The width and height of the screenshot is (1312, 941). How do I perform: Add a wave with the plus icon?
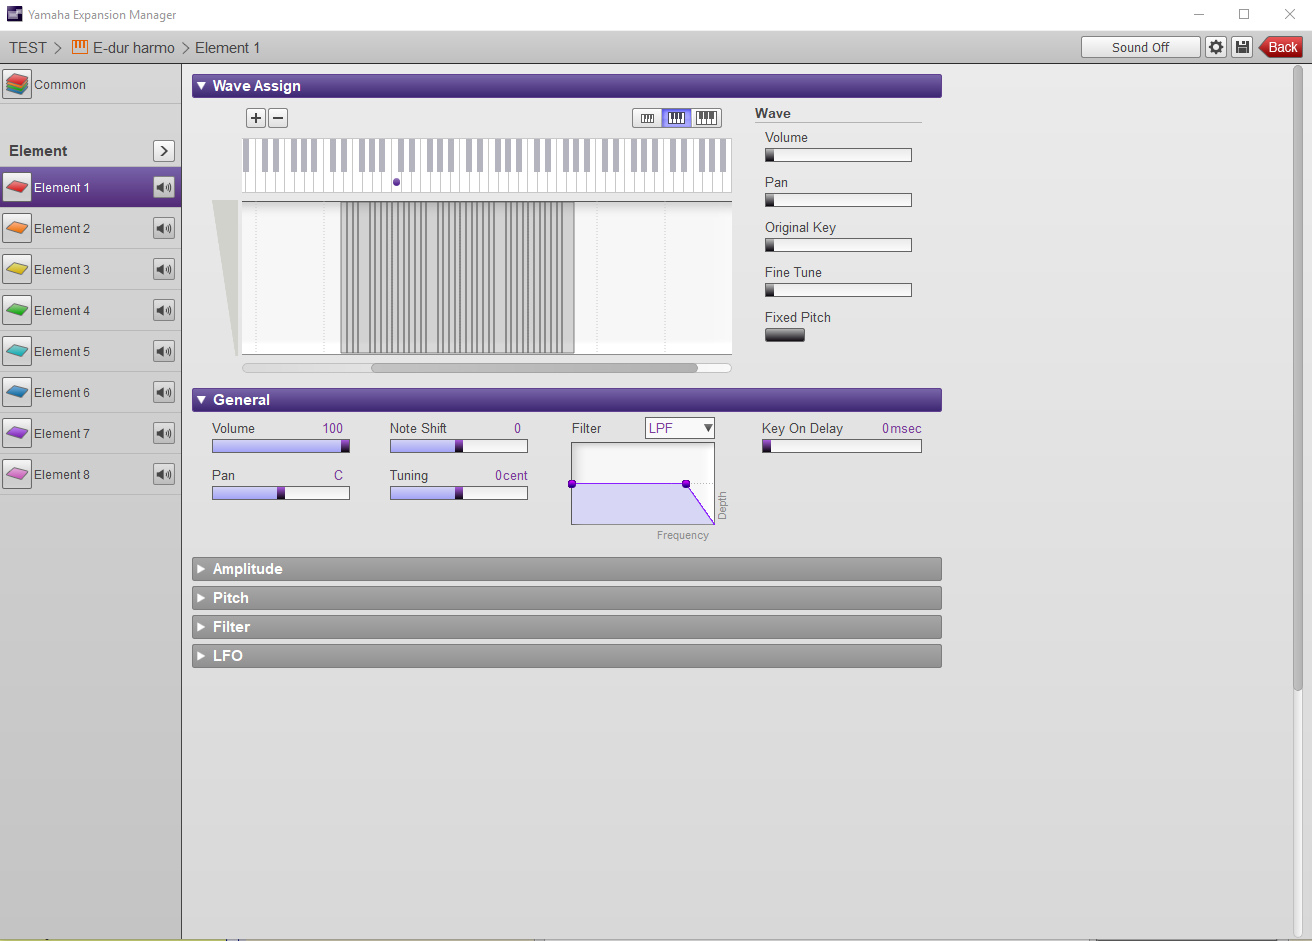pos(256,118)
